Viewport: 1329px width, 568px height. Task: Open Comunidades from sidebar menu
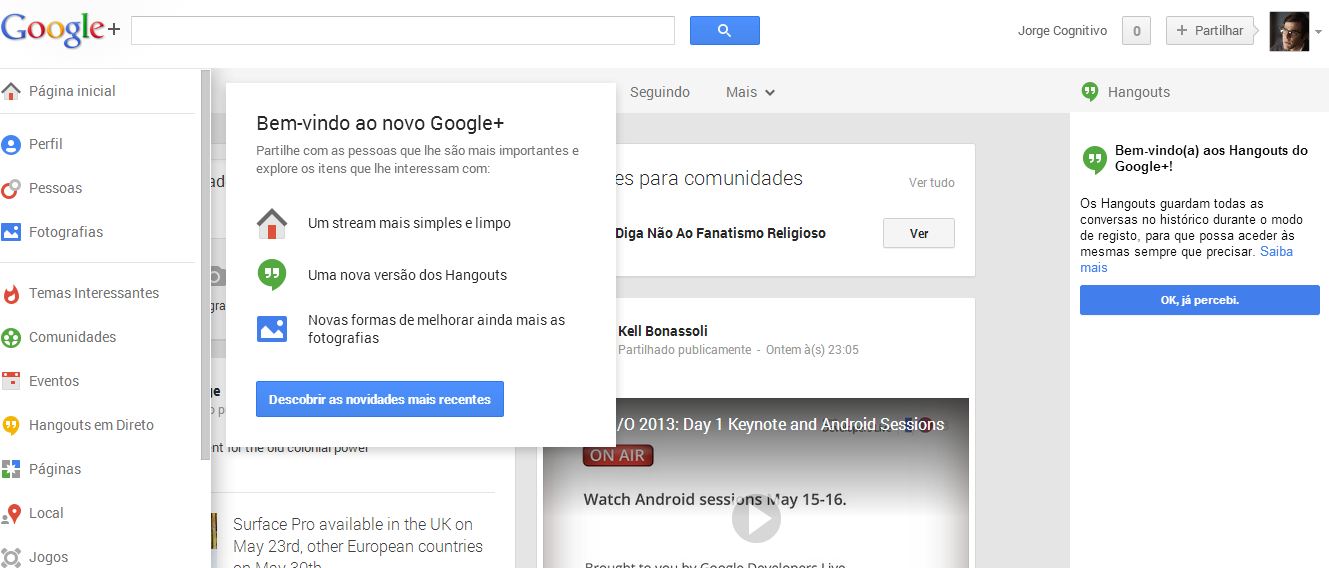click(73, 337)
